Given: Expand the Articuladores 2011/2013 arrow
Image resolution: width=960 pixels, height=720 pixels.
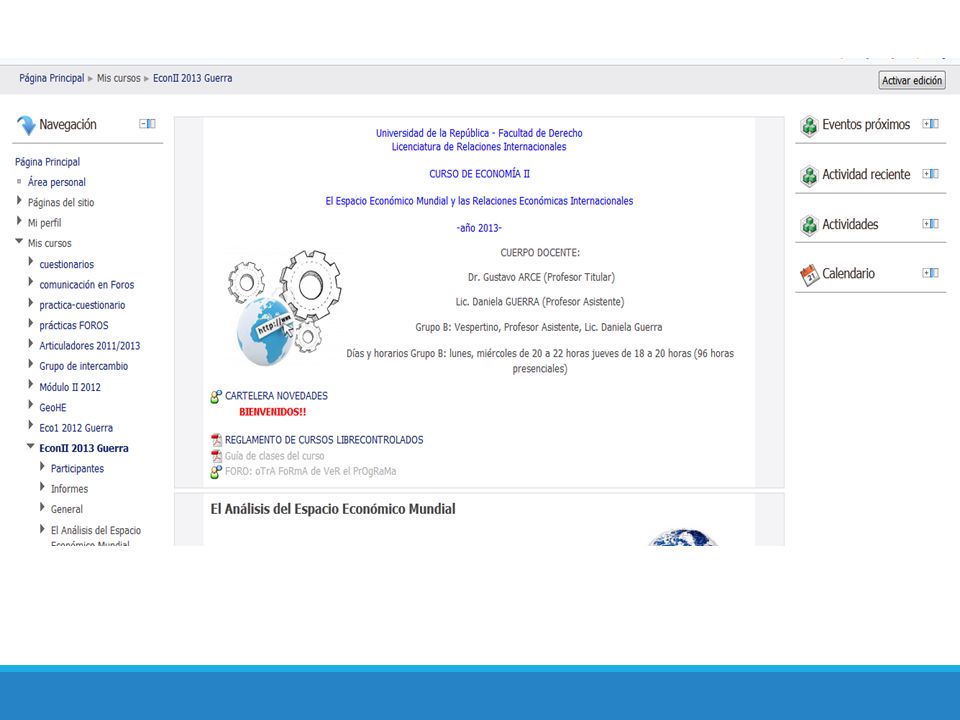Looking at the screenshot, I should pyautogui.click(x=31, y=343).
